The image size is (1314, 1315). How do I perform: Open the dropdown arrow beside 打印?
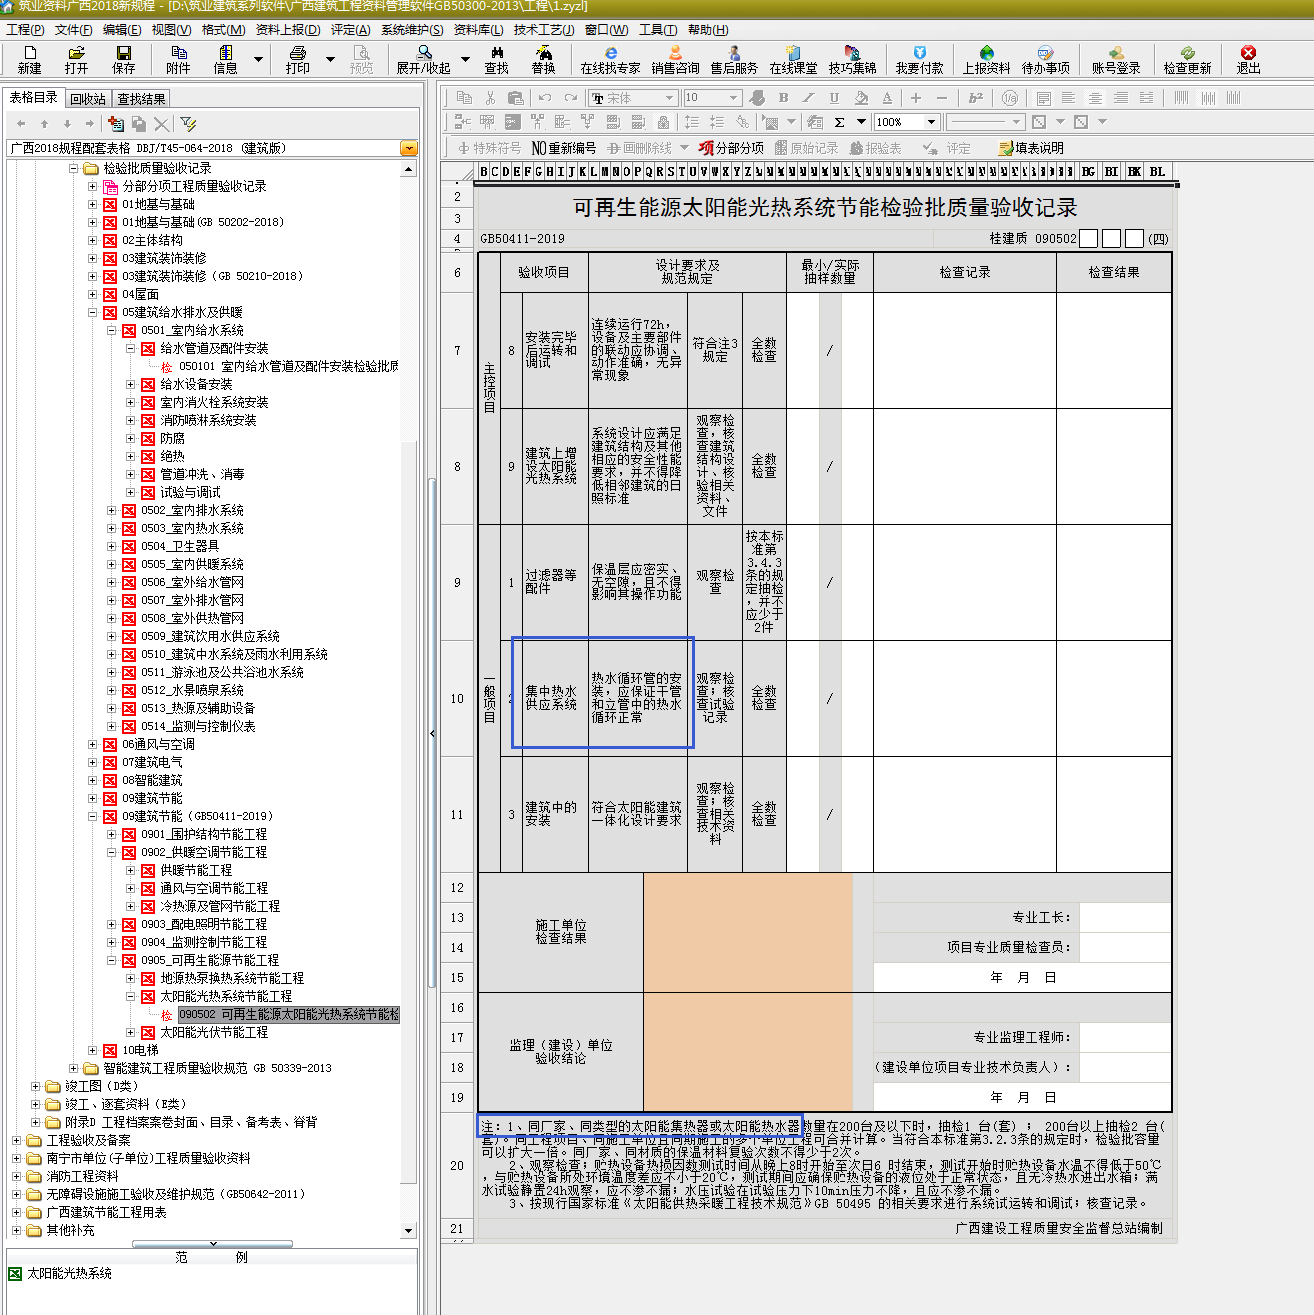click(x=330, y=60)
